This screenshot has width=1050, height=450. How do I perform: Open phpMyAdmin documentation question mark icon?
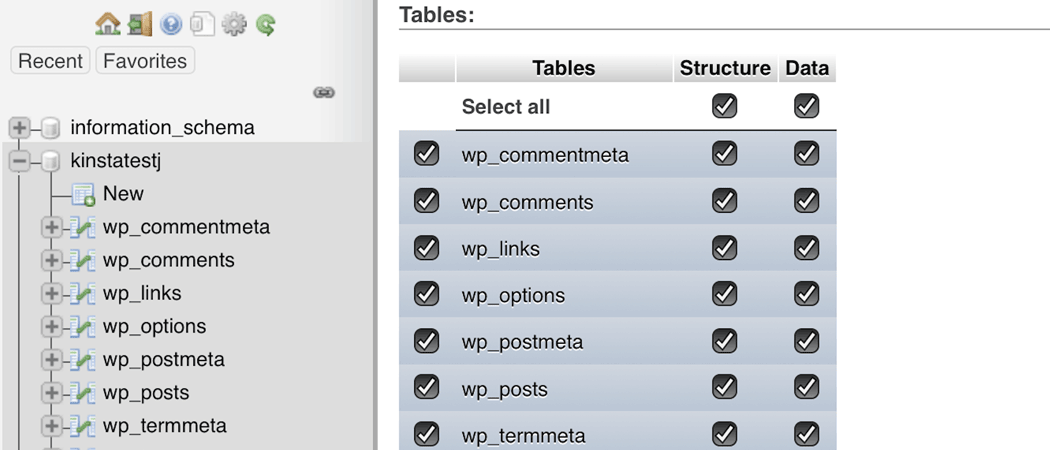[171, 23]
